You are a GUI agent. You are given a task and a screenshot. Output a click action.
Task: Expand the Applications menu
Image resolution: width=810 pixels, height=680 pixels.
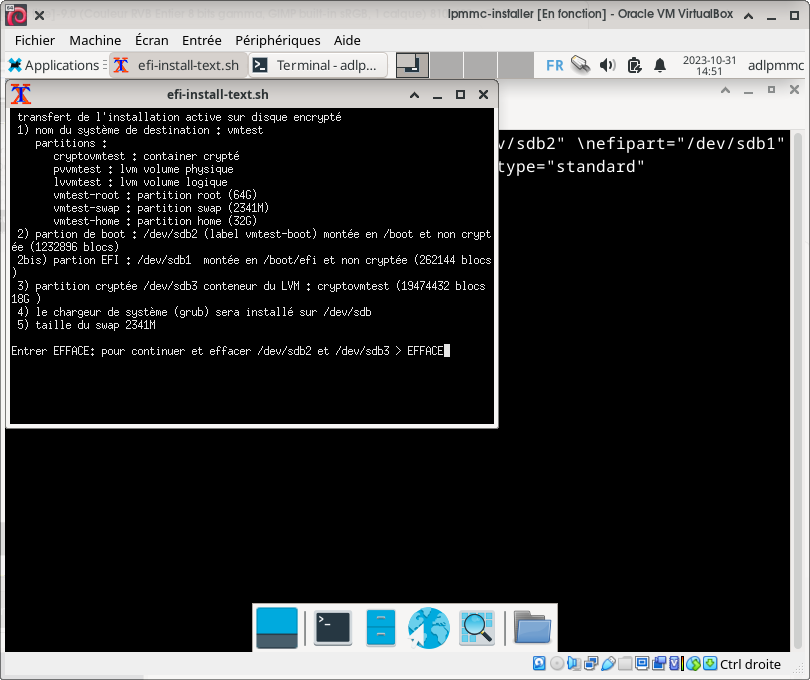tap(54, 65)
